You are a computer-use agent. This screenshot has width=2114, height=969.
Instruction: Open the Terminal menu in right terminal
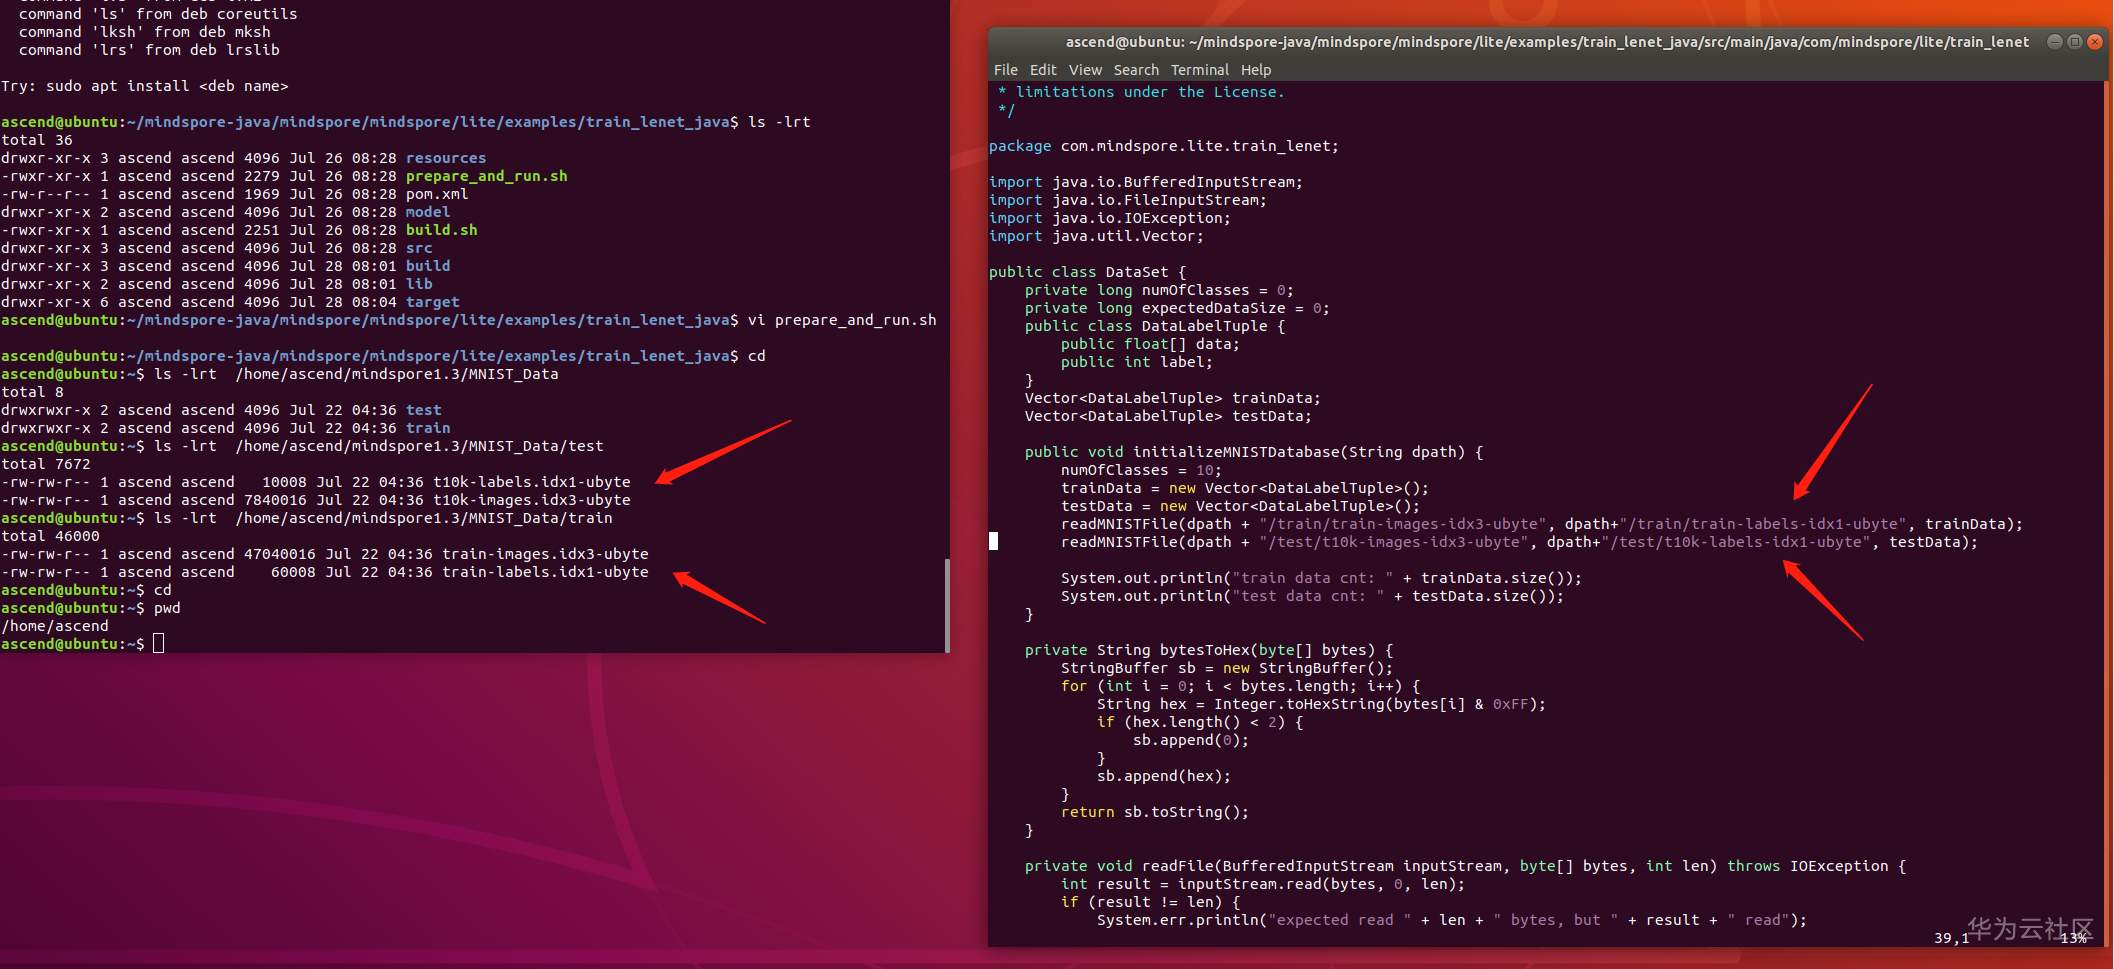click(1200, 70)
